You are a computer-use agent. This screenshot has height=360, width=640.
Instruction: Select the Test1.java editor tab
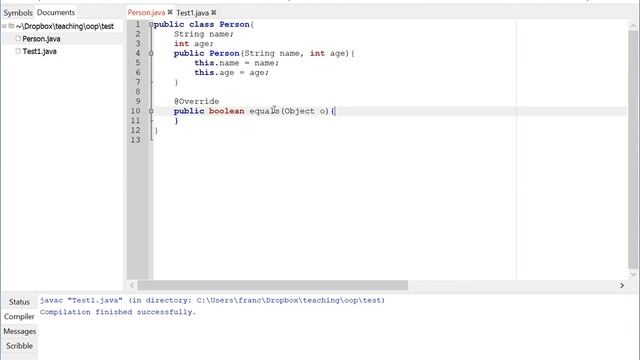(193, 13)
